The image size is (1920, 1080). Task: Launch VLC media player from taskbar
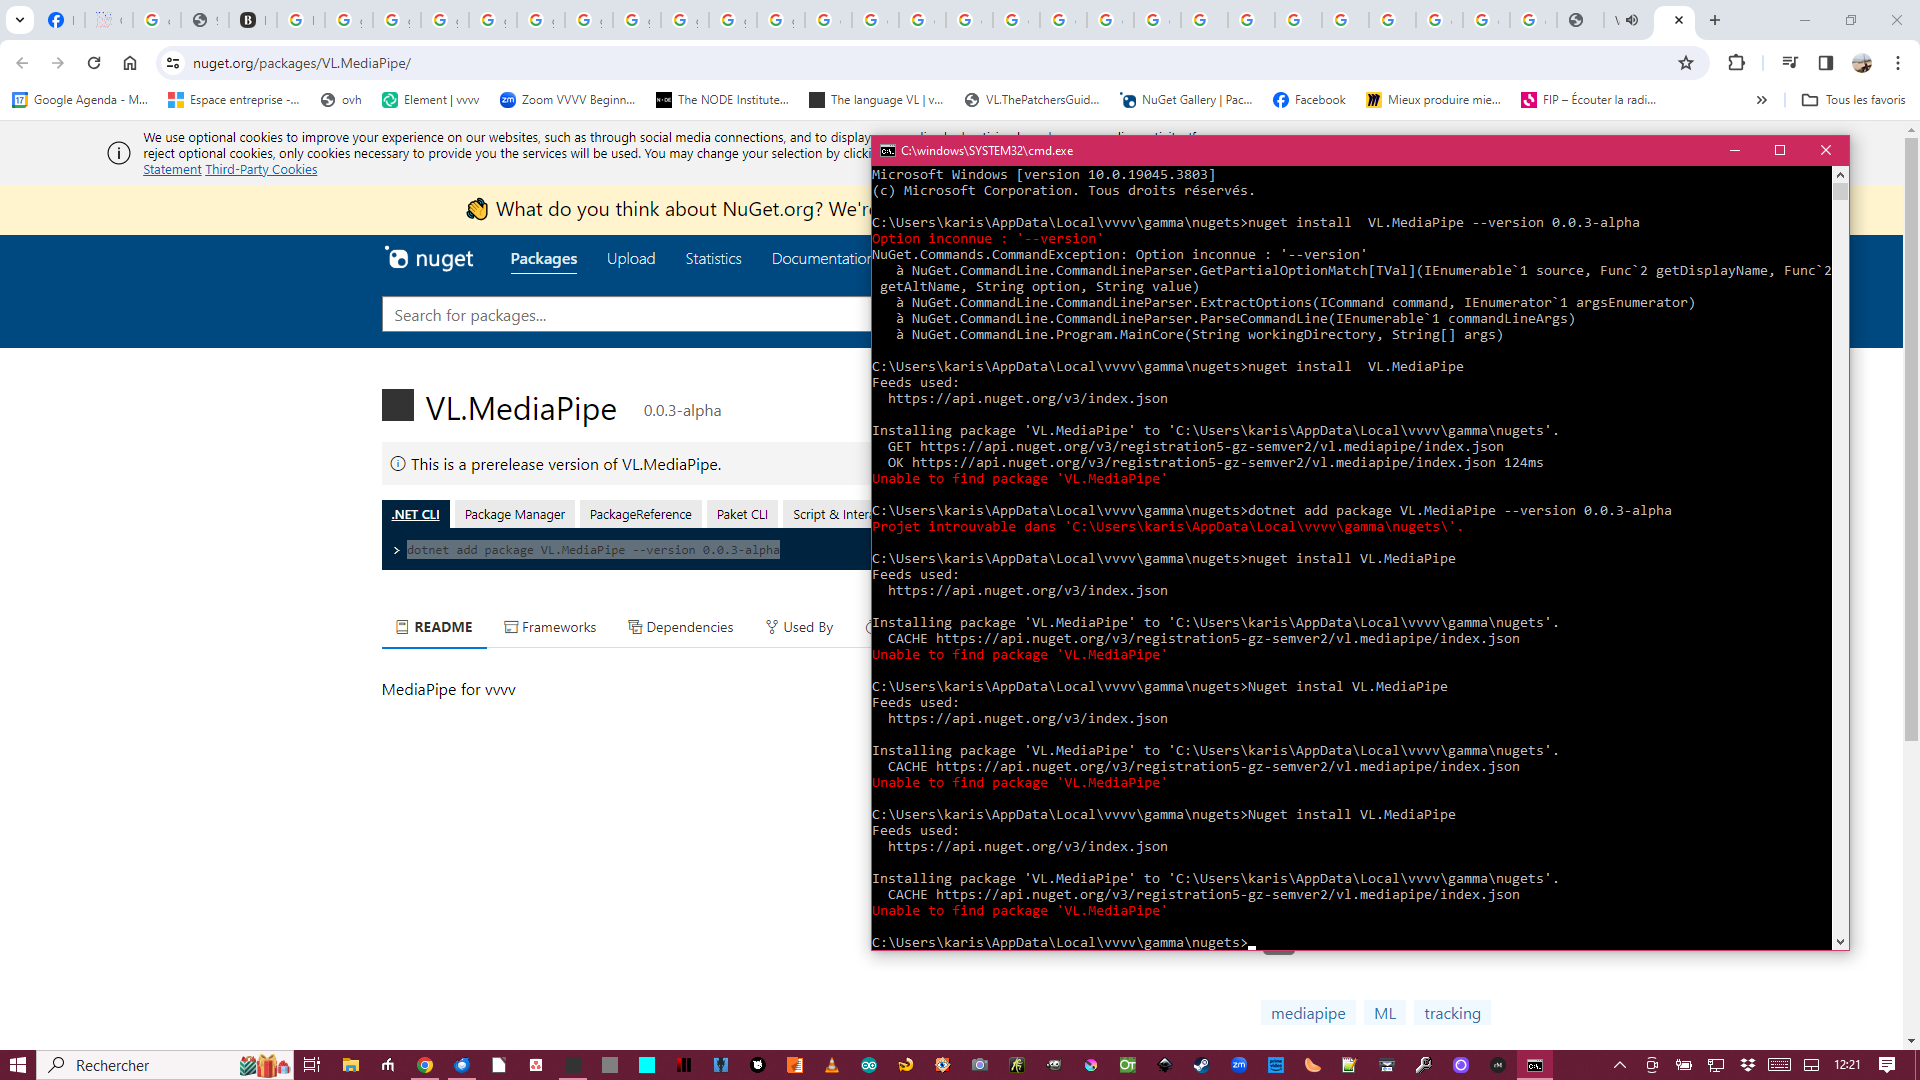click(x=832, y=1065)
